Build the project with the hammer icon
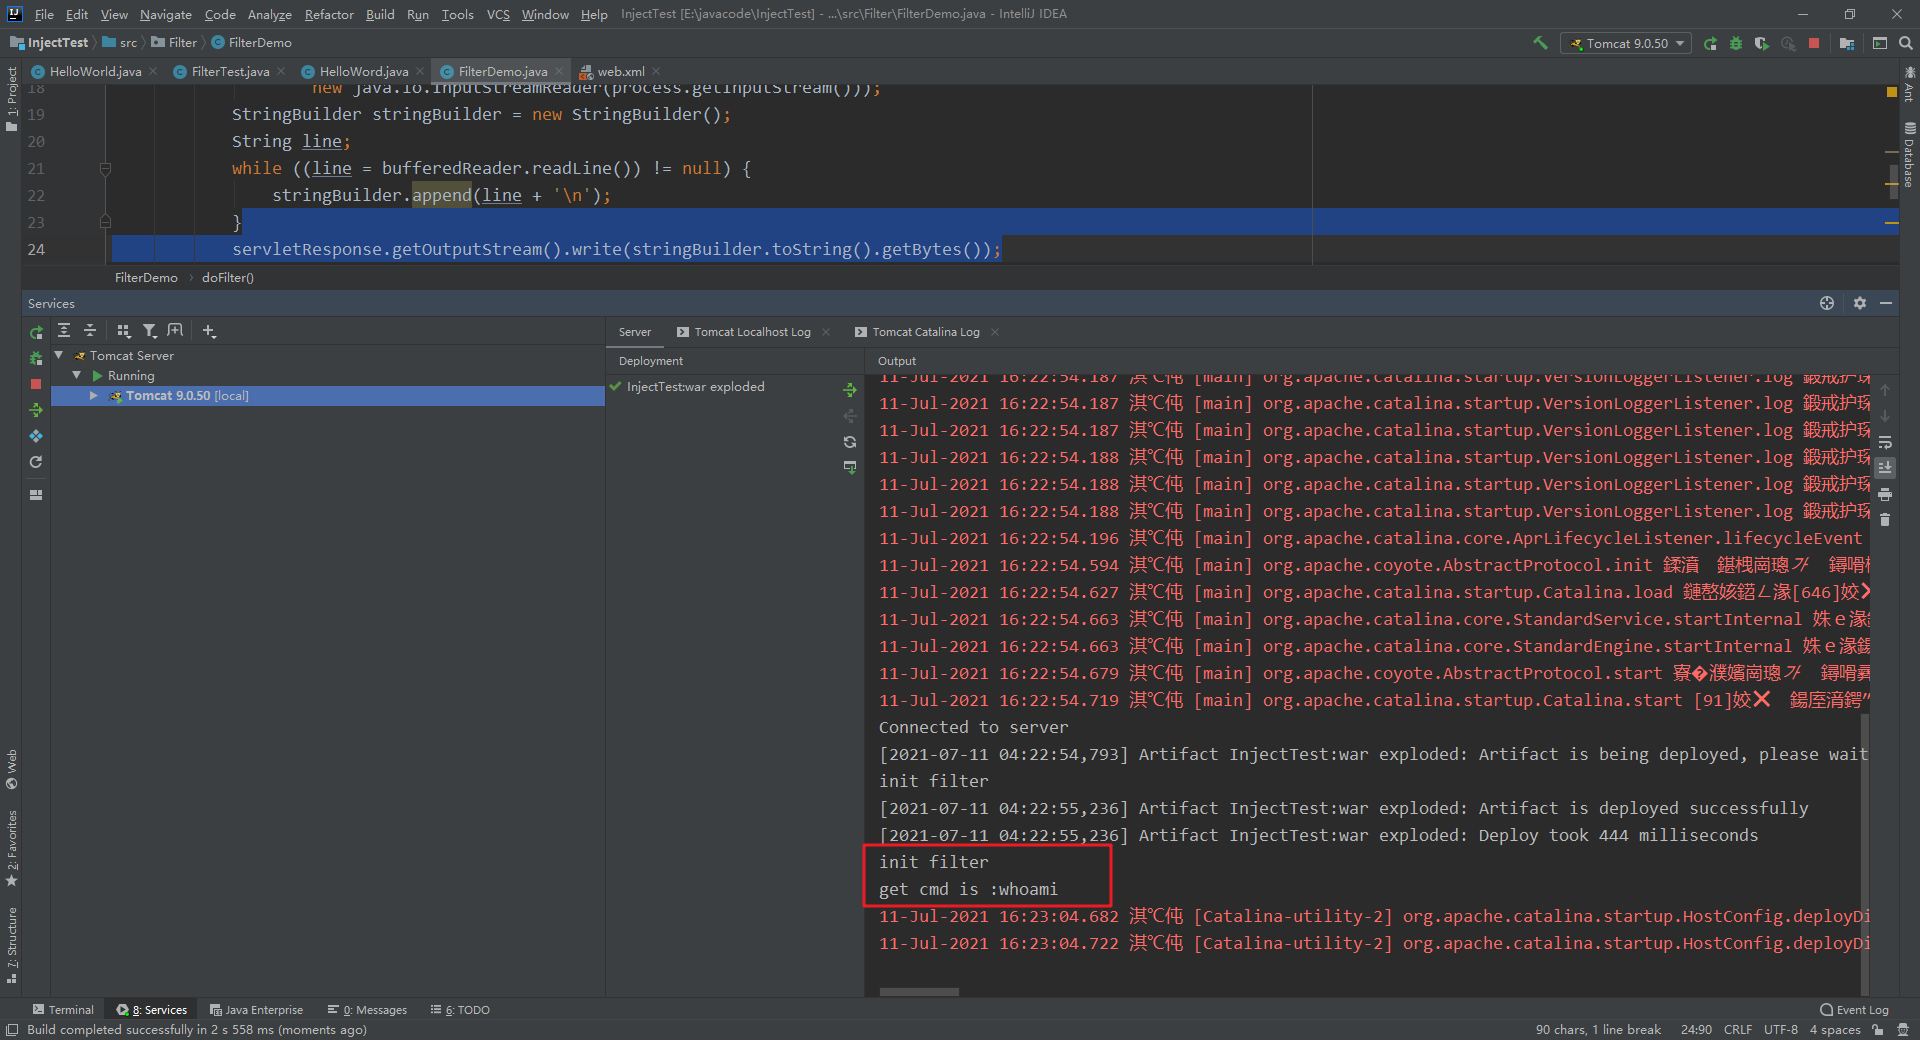This screenshot has width=1920, height=1040. pos(1540,43)
